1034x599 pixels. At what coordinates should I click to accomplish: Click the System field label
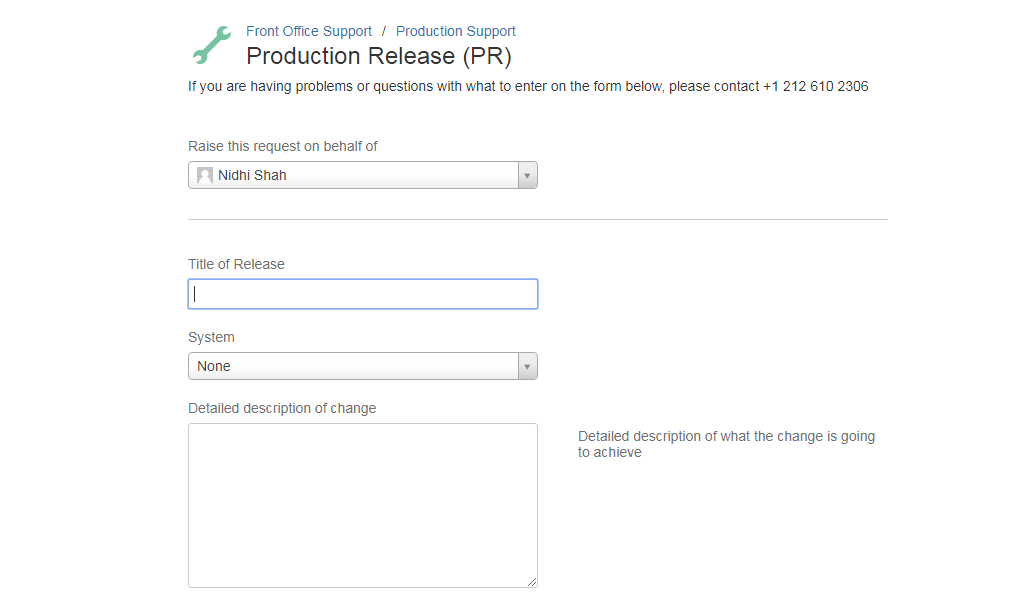pos(211,337)
